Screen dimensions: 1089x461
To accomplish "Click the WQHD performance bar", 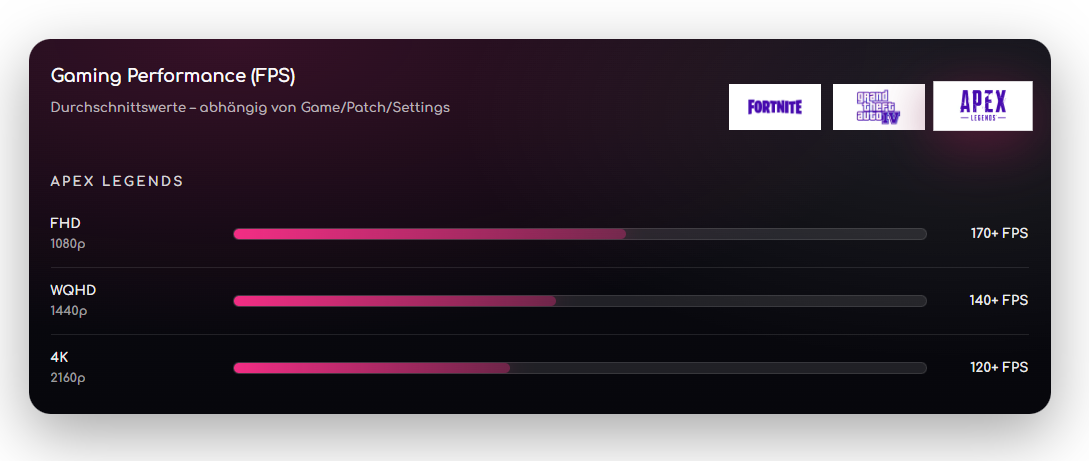I will click(x=579, y=301).
